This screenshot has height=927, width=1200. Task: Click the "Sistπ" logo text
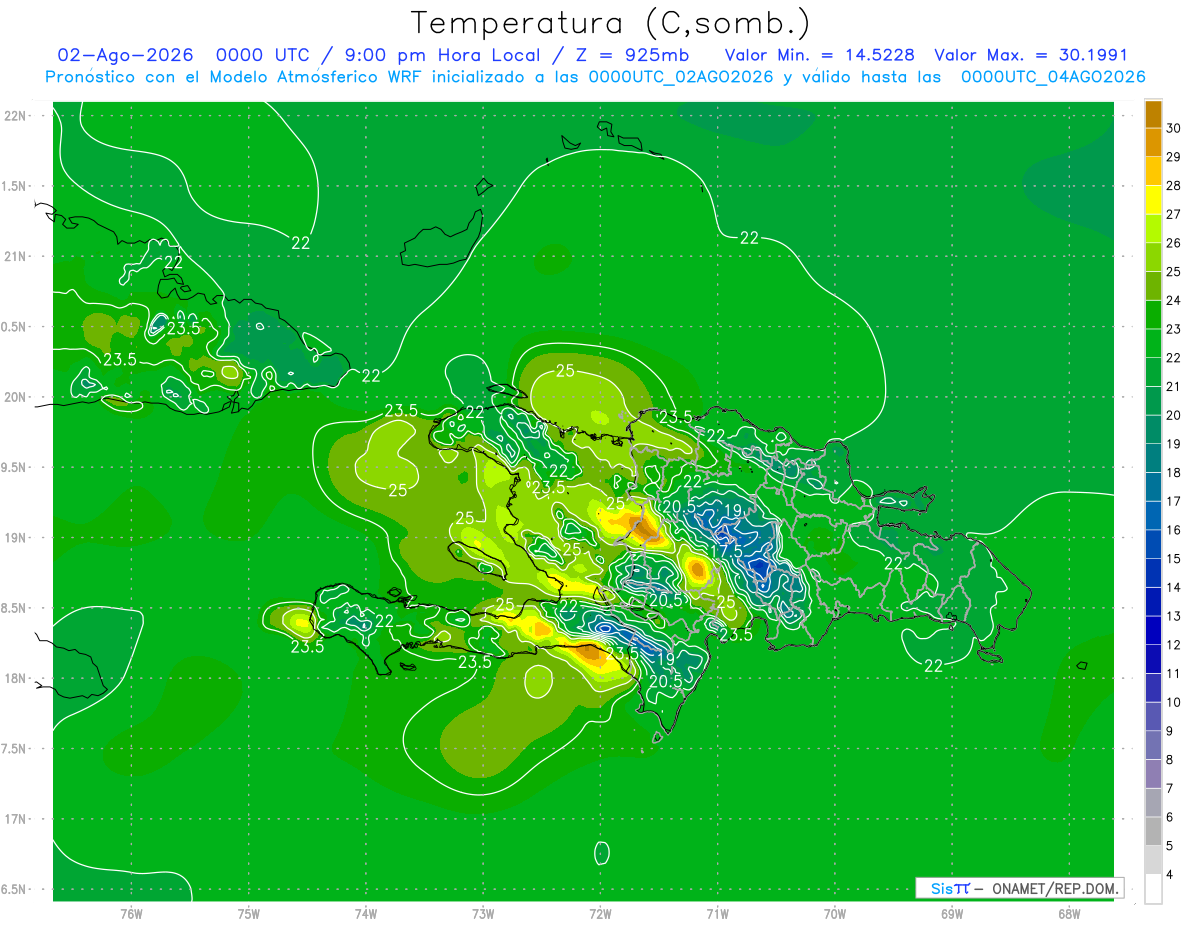(950, 888)
